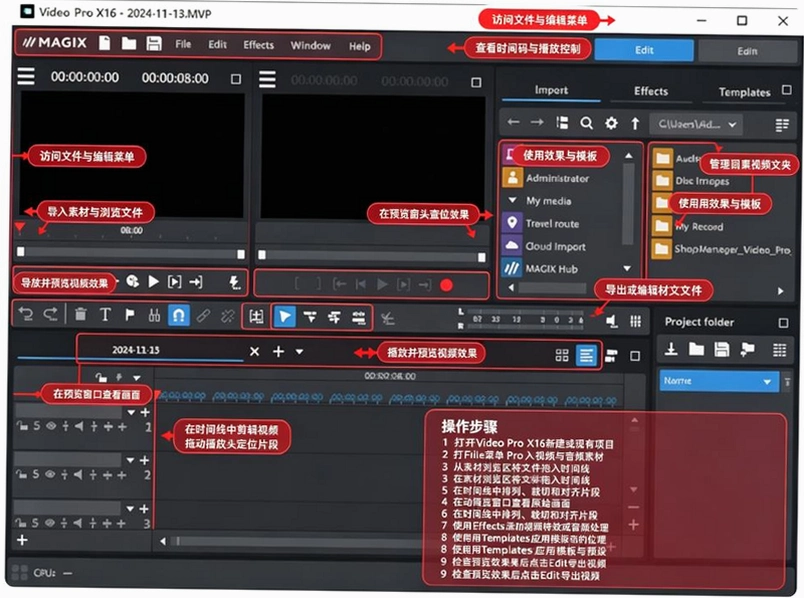Toggle magnet snapping

point(179,315)
